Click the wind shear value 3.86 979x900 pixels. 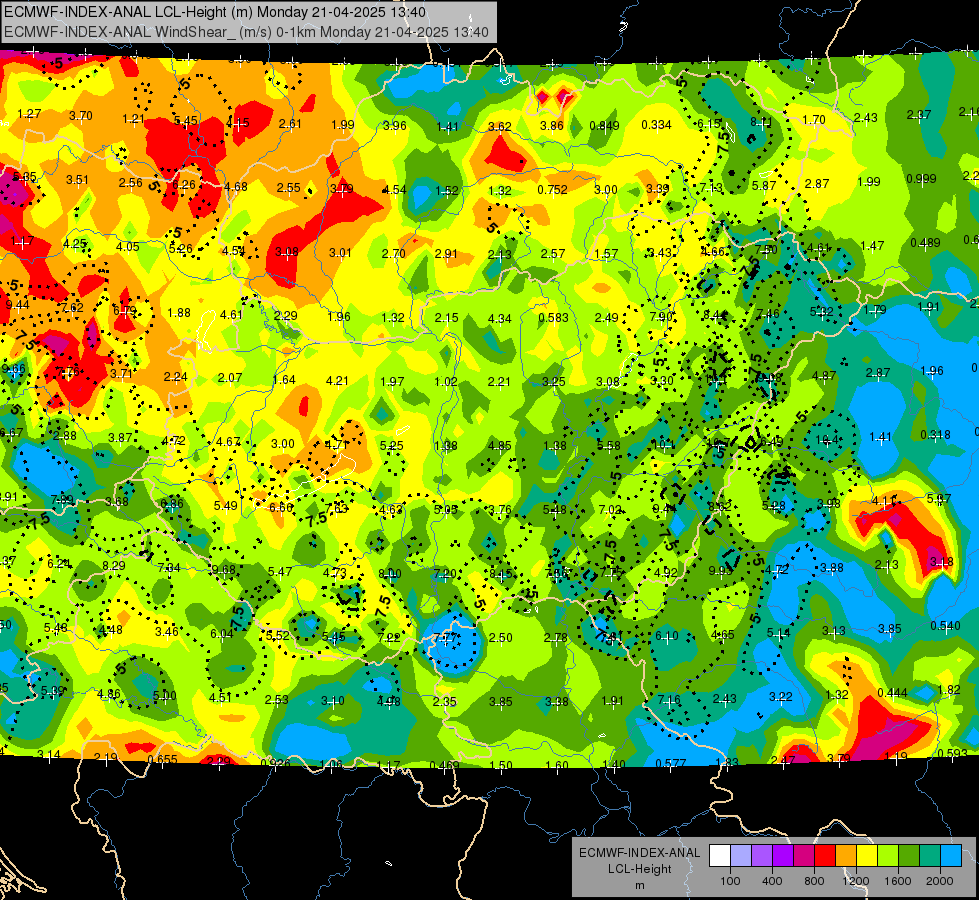(x=552, y=126)
